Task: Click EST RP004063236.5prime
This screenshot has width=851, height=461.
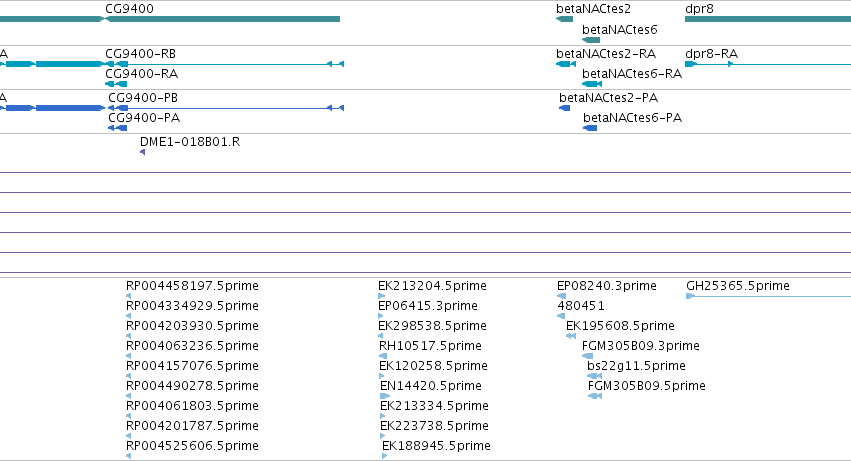Action: click(192, 346)
